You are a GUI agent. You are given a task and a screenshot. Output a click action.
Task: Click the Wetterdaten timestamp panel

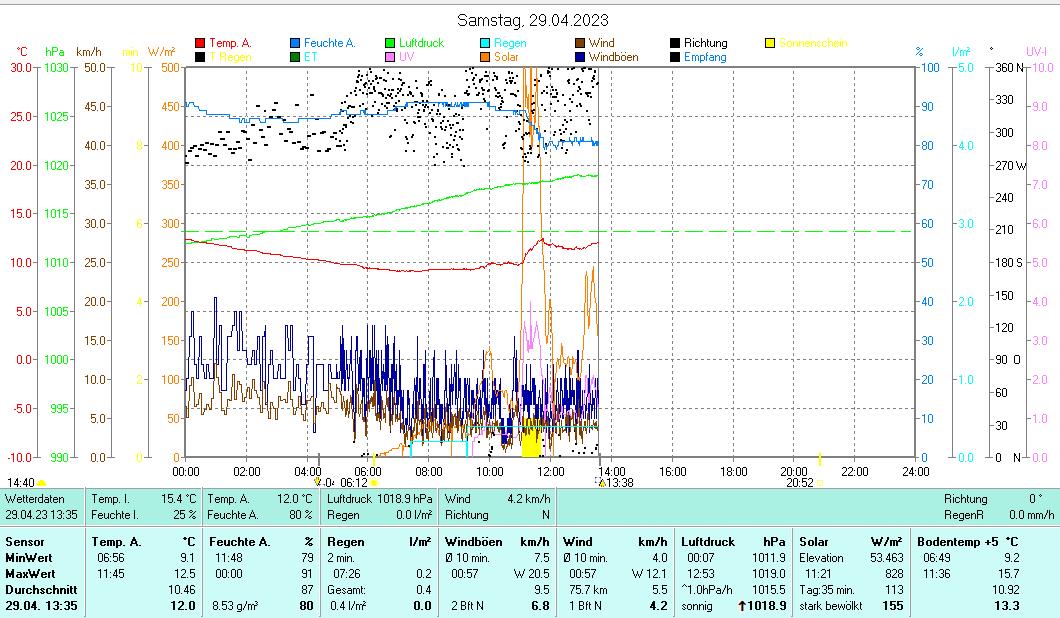pos(42,506)
